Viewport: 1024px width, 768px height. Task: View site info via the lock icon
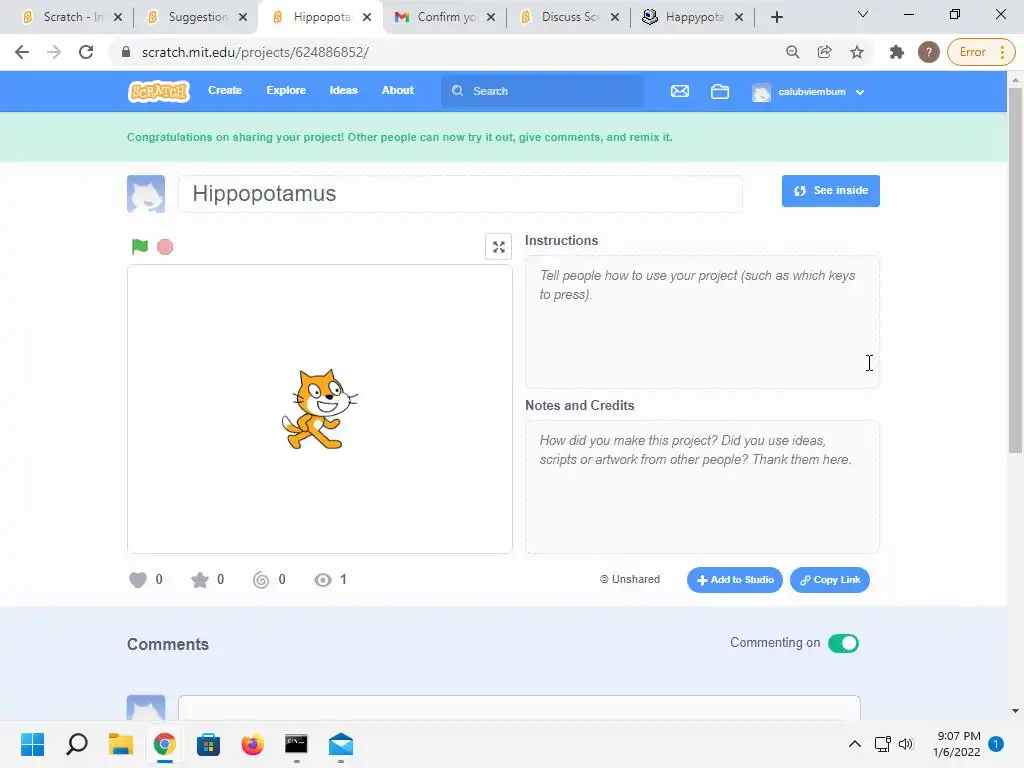[126, 52]
